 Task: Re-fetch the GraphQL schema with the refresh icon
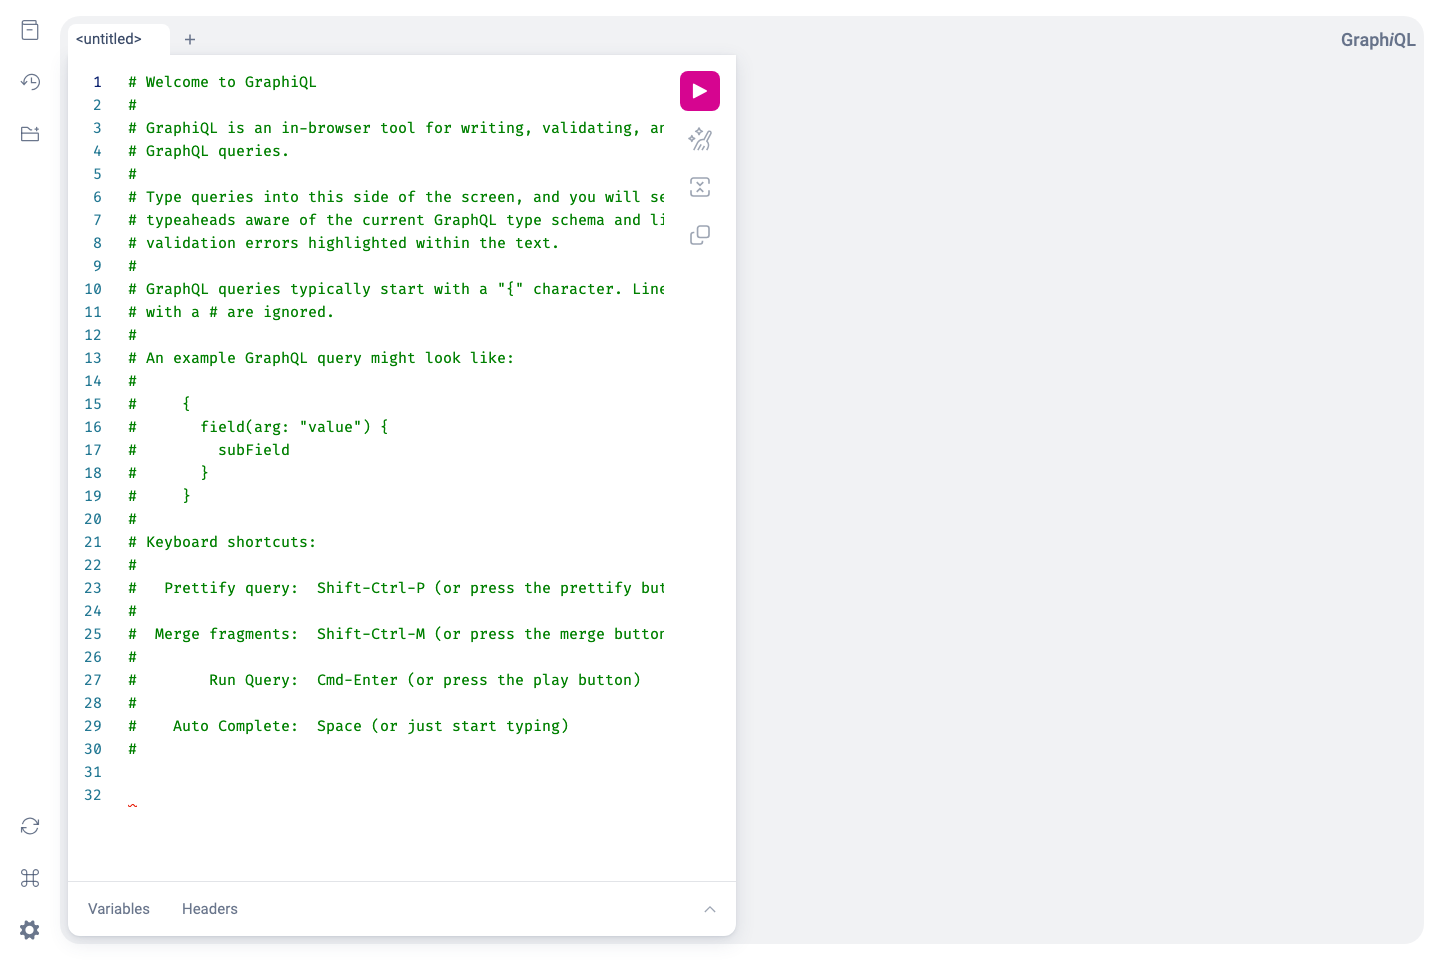[x=29, y=826]
